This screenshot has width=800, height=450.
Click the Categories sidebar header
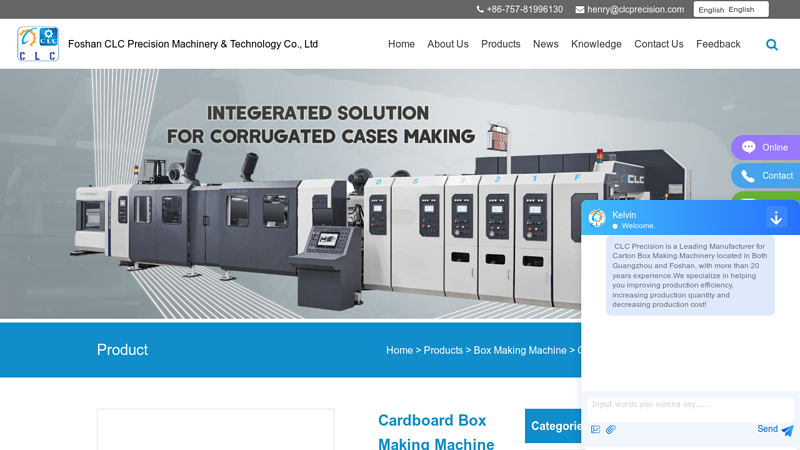(x=553, y=426)
